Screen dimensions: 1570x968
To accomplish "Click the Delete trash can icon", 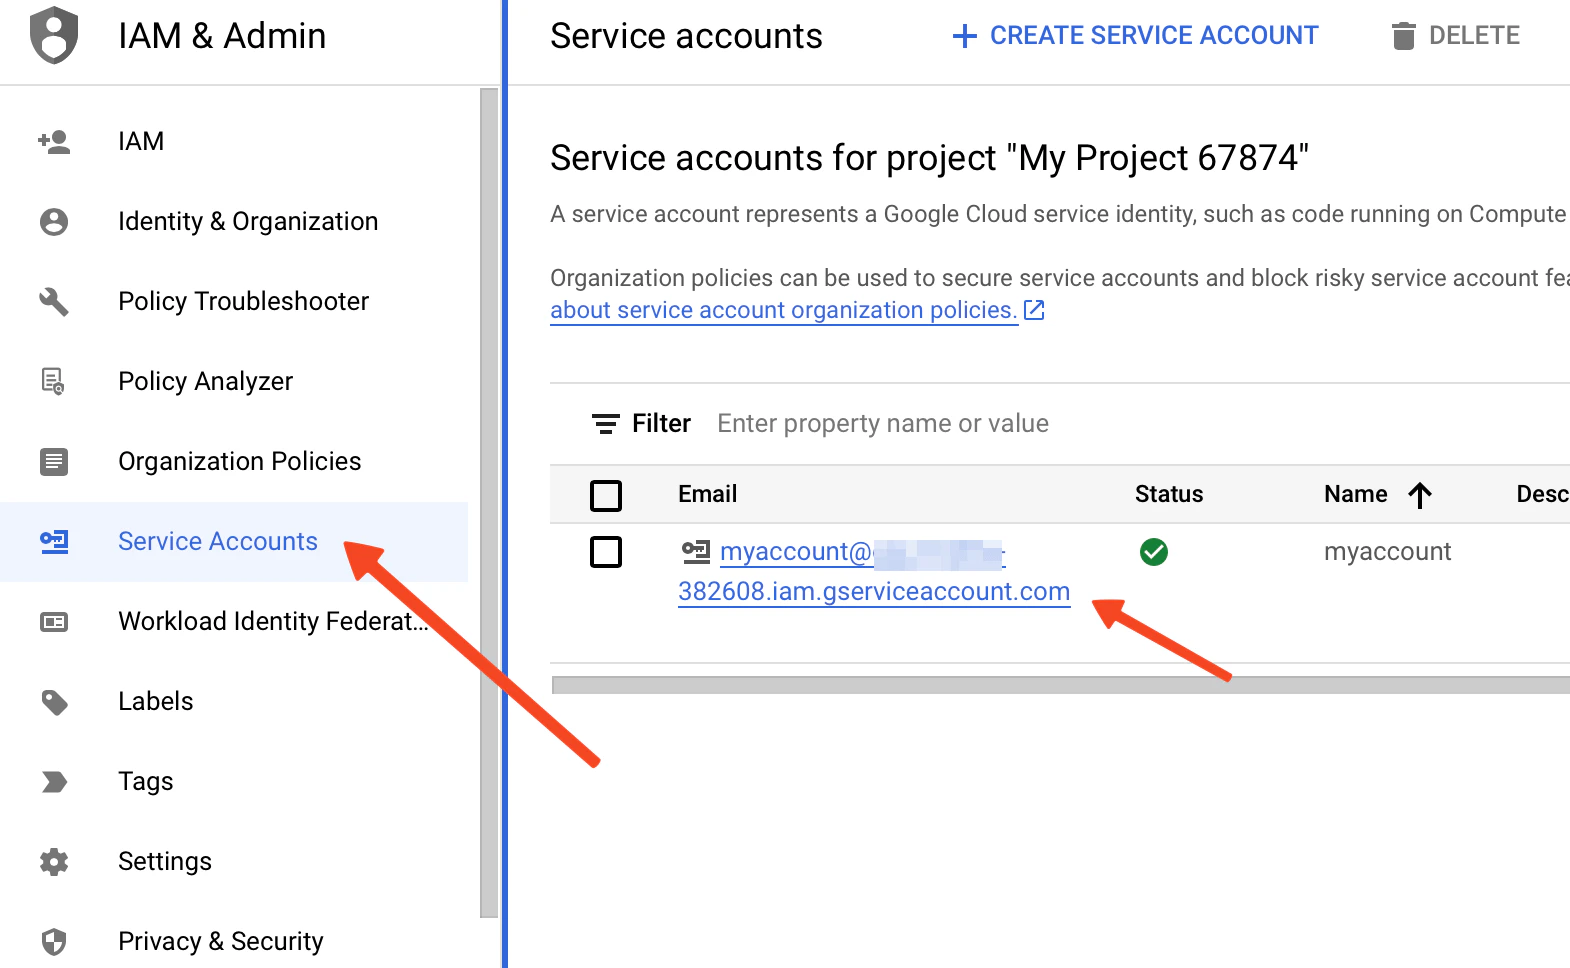I will 1404,36.
